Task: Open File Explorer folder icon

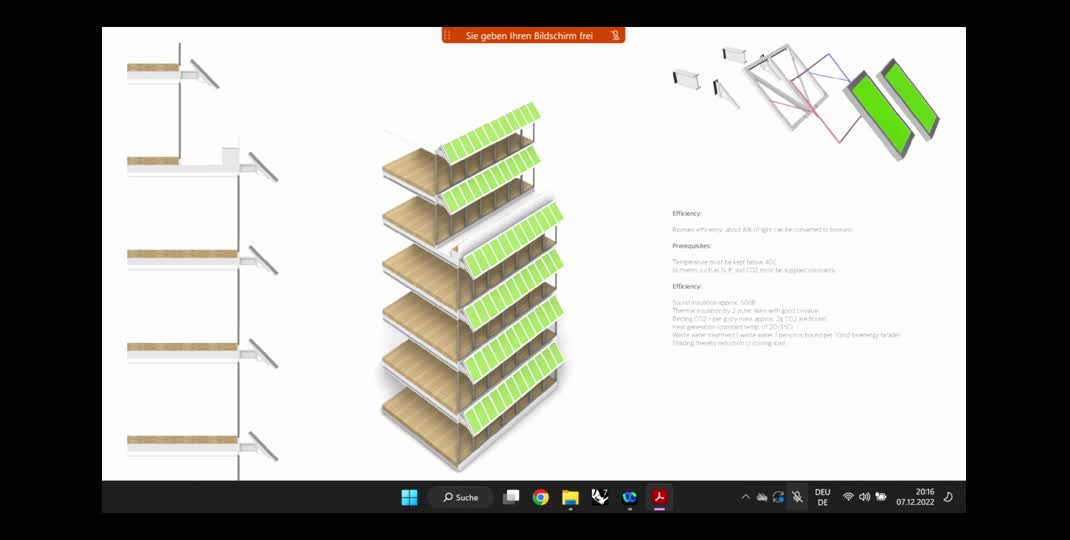Action: point(570,497)
